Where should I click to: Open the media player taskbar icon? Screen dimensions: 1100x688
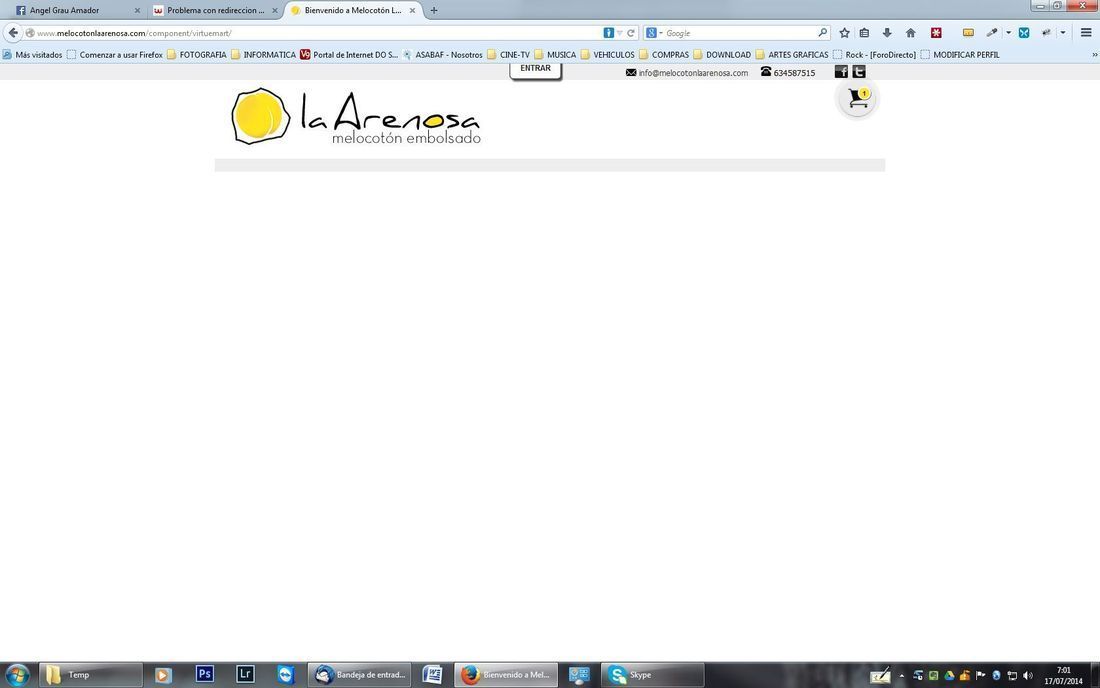click(163, 675)
